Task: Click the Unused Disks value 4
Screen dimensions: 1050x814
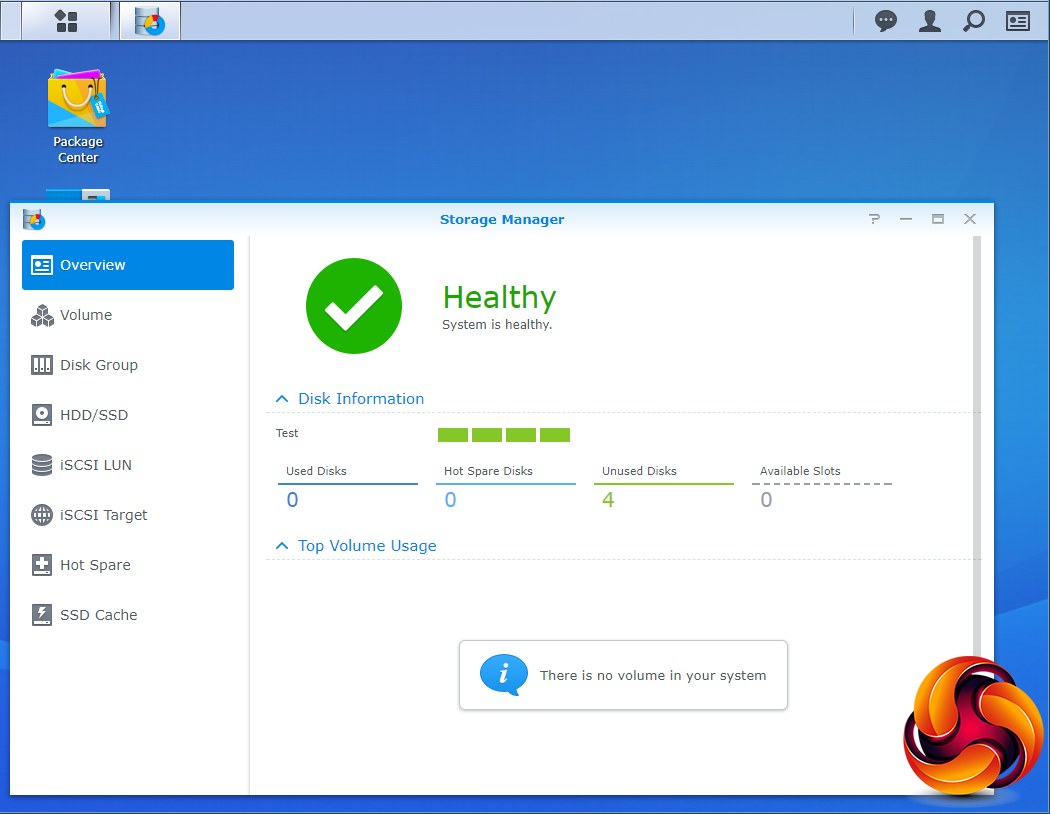Action: pos(608,500)
